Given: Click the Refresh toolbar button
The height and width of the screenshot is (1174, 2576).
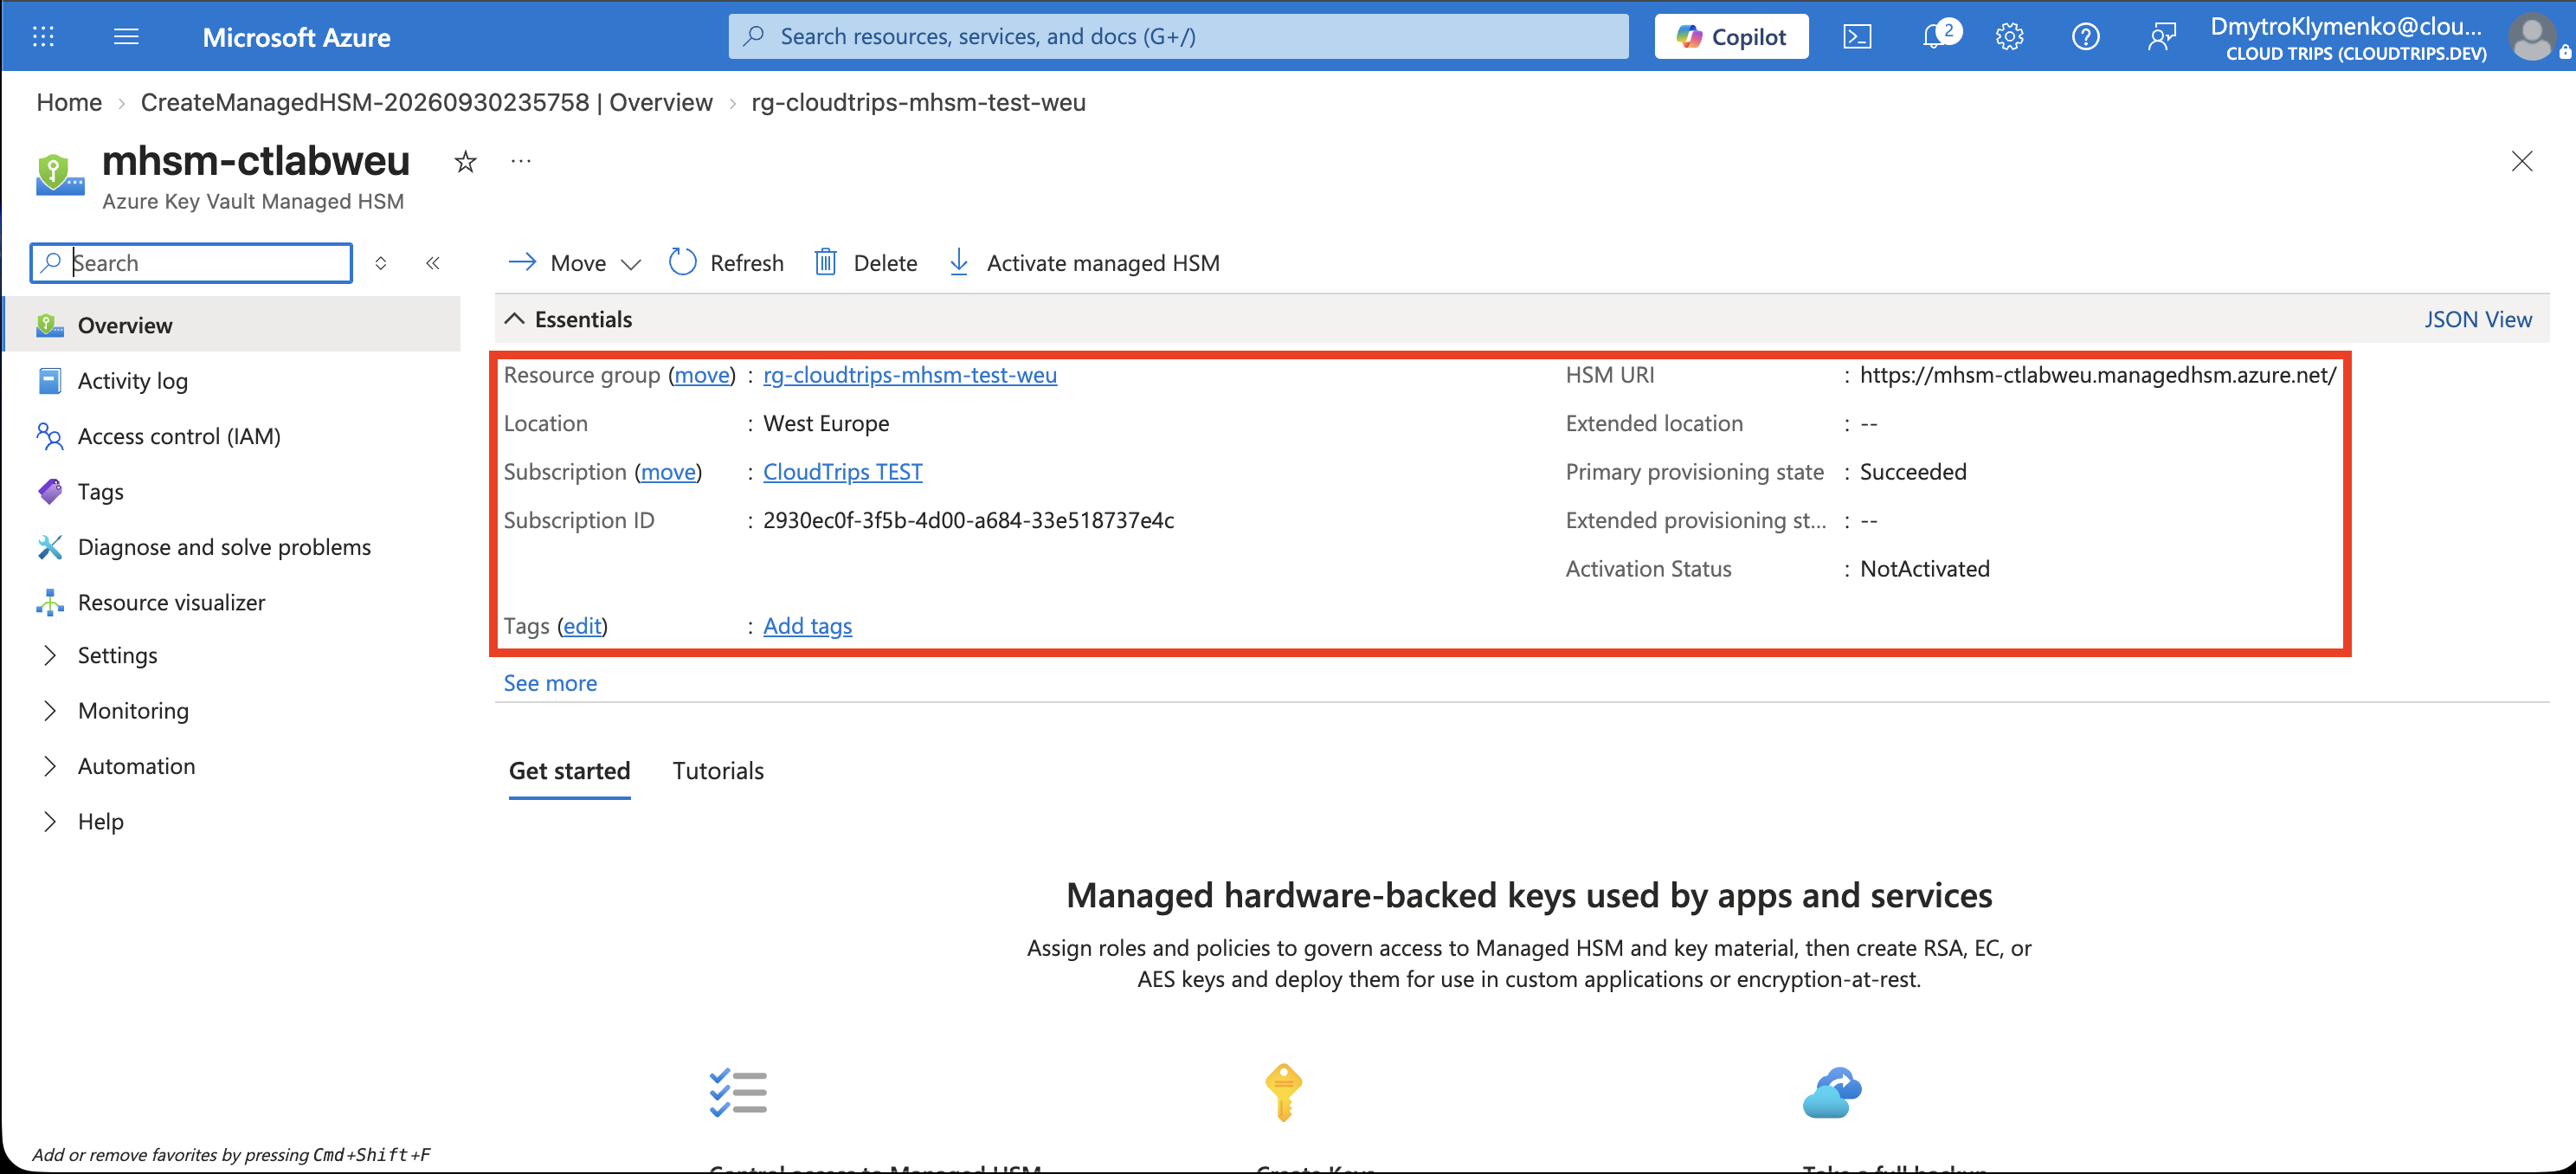Looking at the screenshot, I should point(726,263).
